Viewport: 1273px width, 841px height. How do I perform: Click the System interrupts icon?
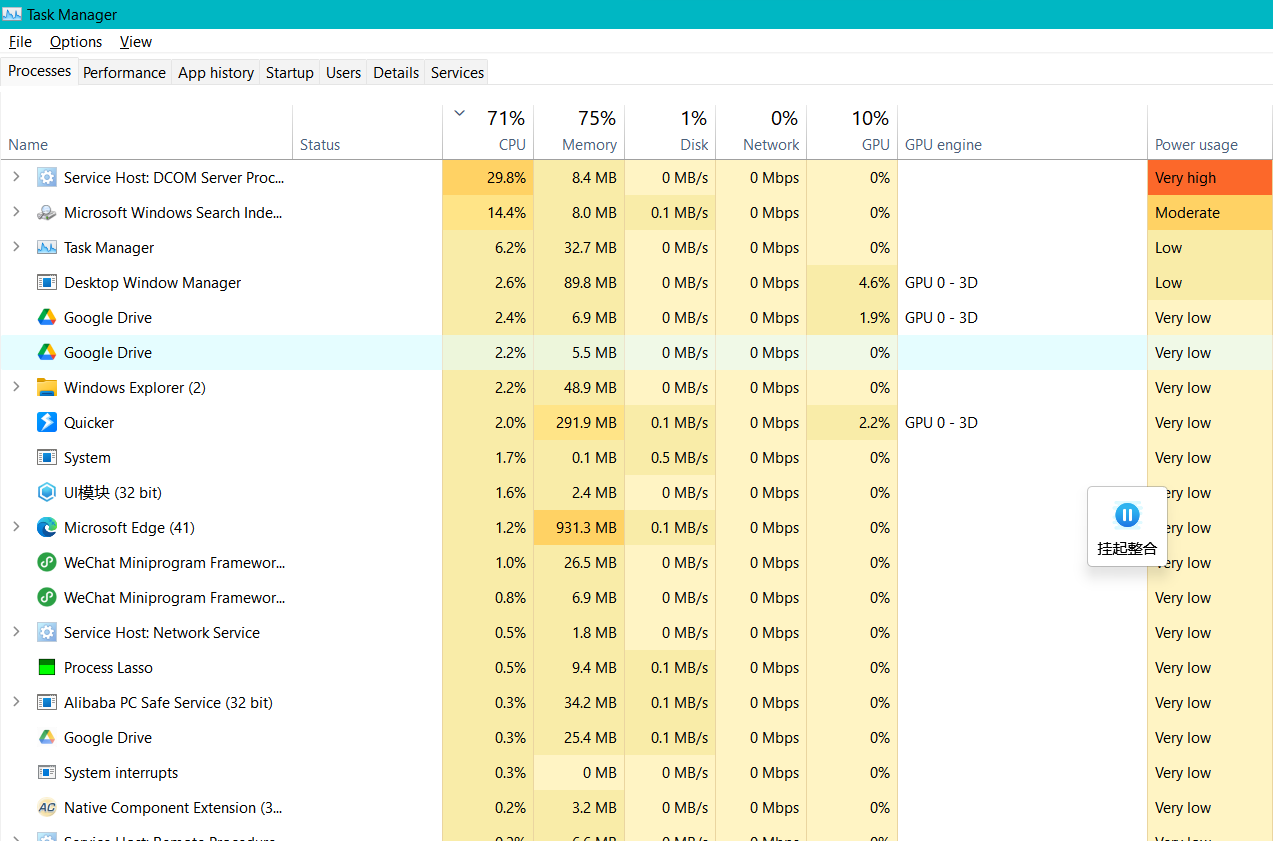point(47,773)
